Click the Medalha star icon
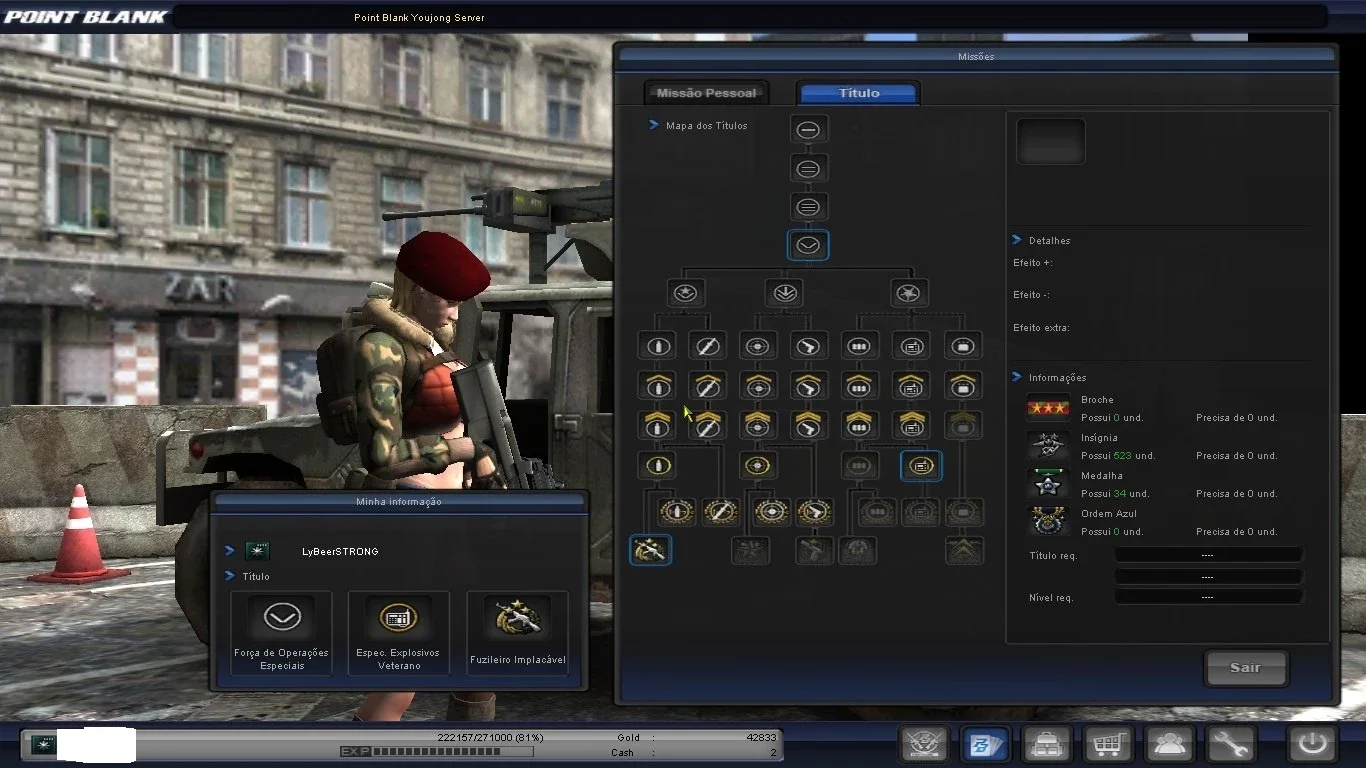Image resolution: width=1366 pixels, height=768 pixels. [1048, 484]
